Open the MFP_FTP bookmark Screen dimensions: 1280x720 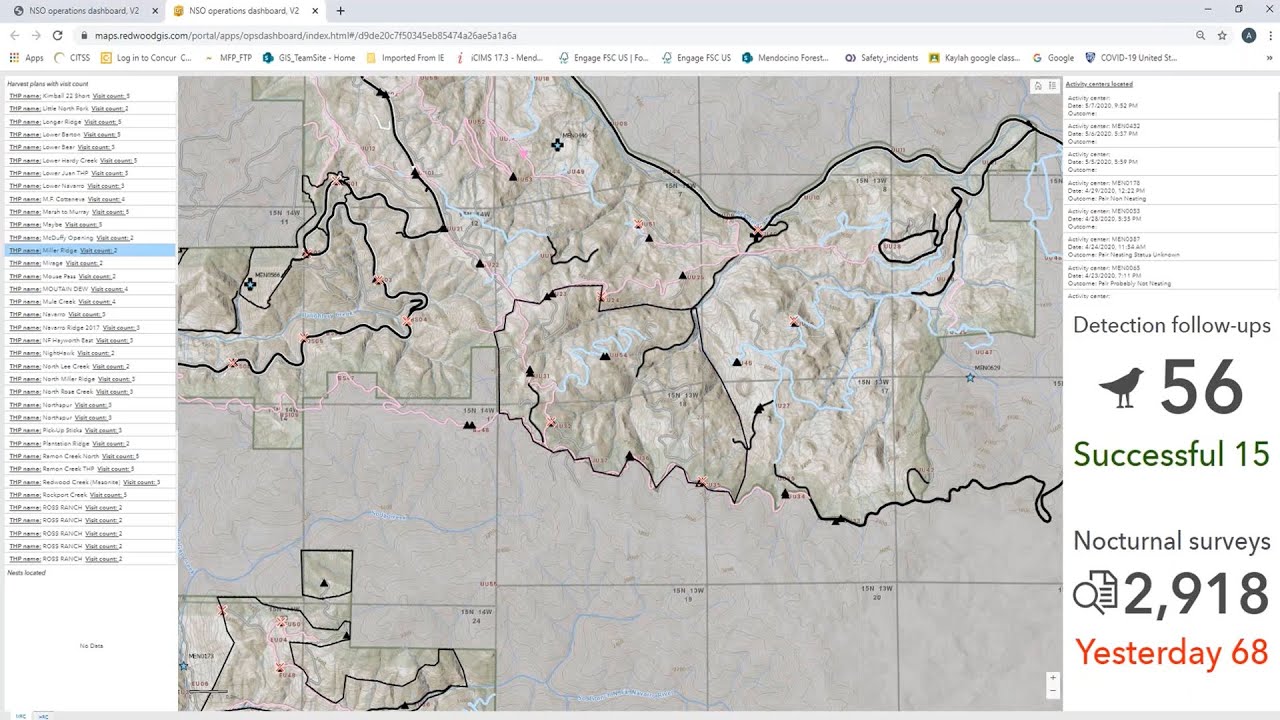click(x=228, y=58)
